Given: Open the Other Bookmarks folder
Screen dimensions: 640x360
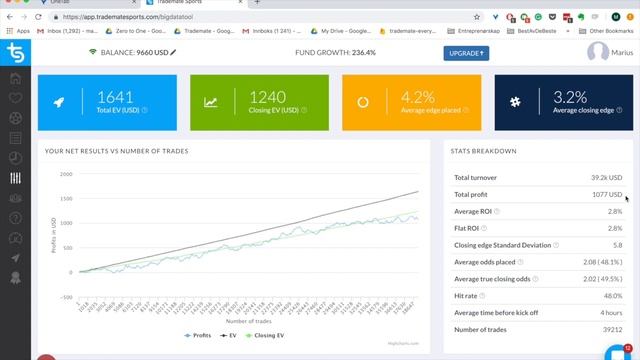Looking at the screenshot, I should (x=606, y=31).
